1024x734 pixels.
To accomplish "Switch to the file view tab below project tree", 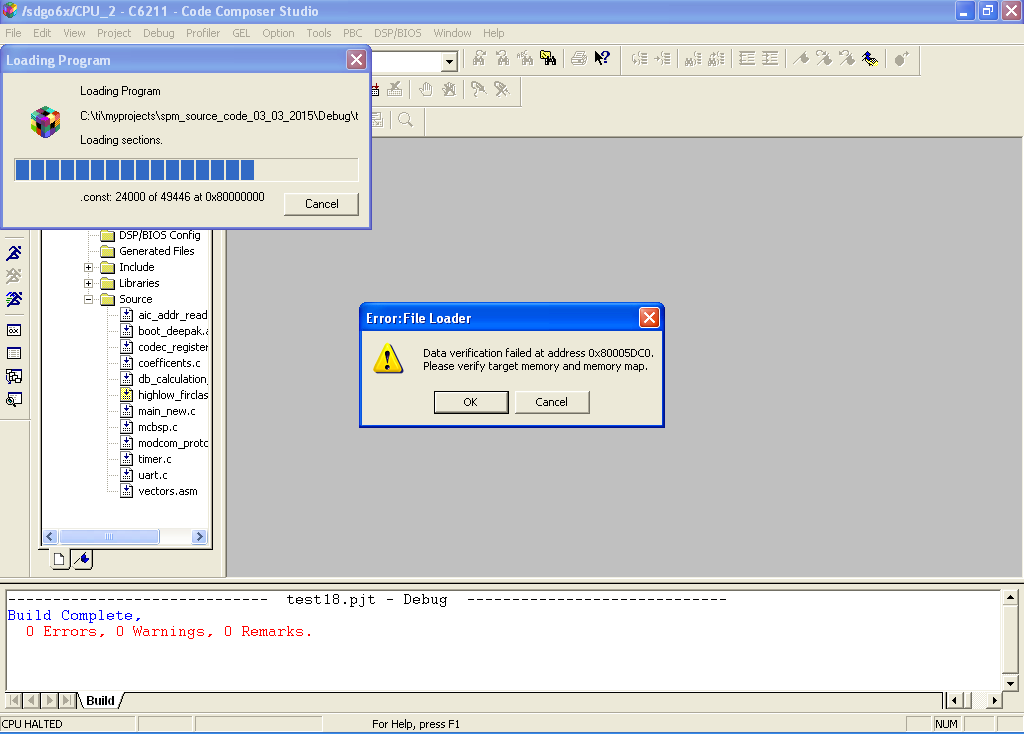I will [x=59, y=559].
